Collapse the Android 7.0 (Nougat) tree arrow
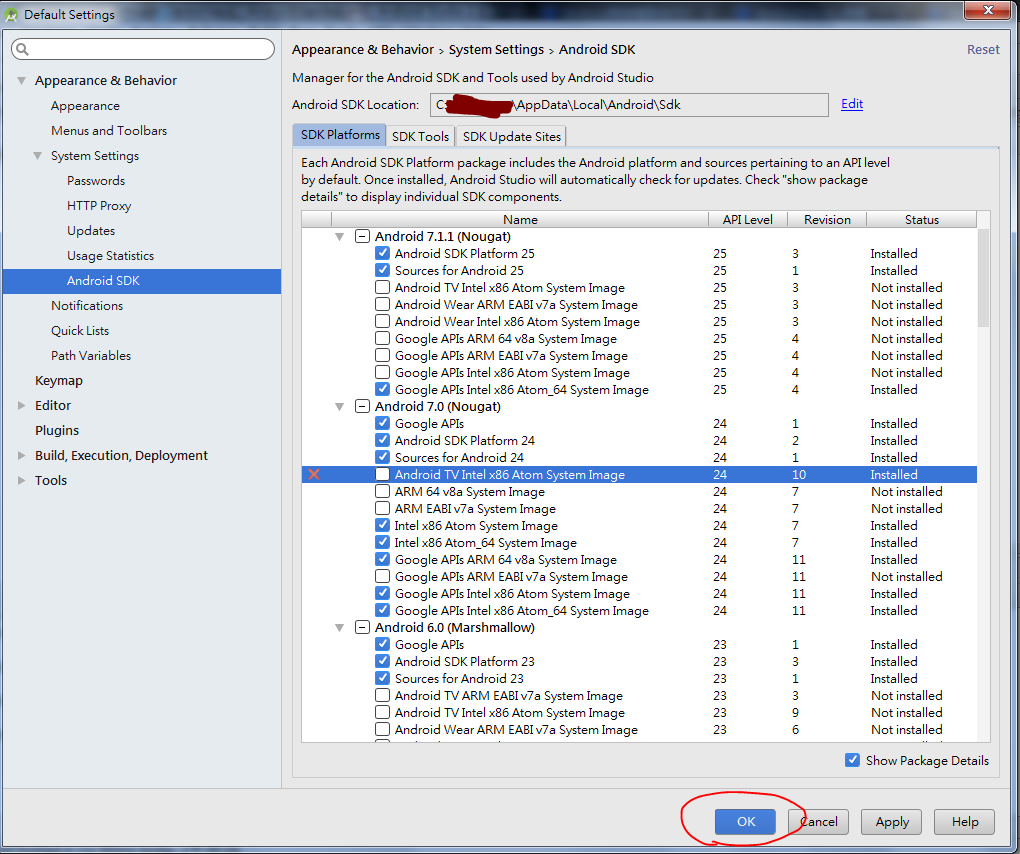Screen dimensions: 1020x854 (x=340, y=407)
